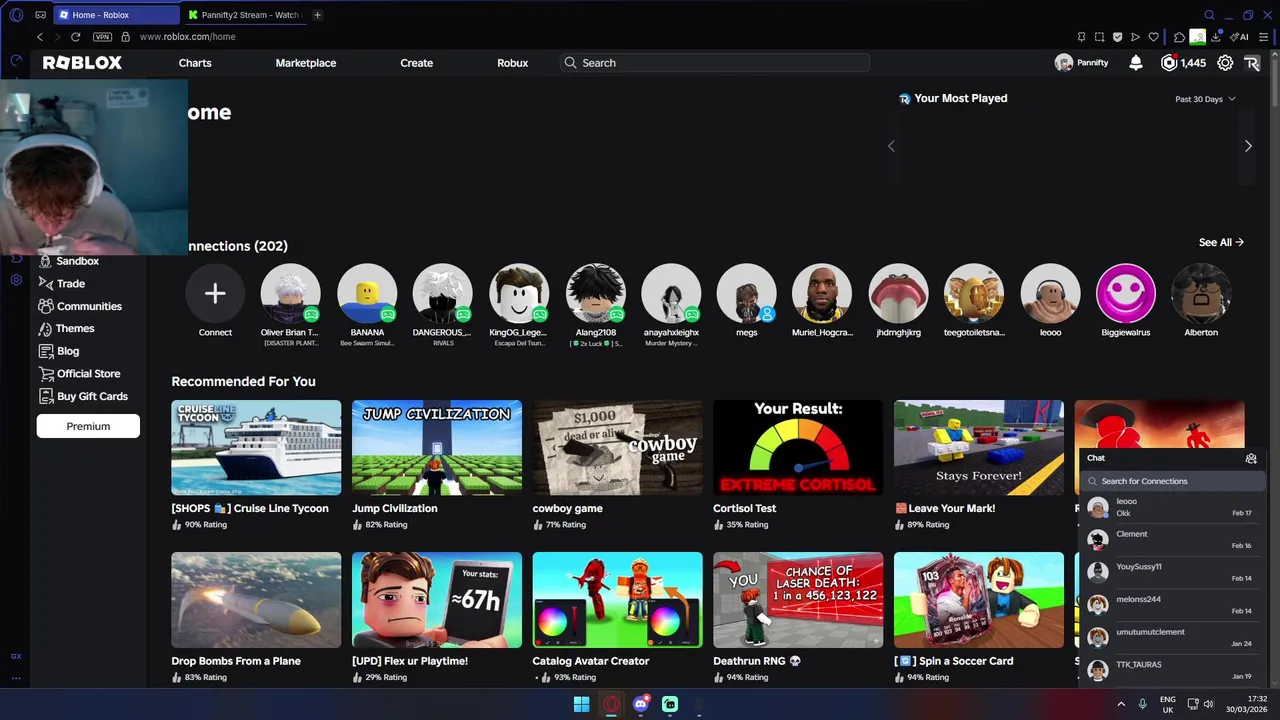Show hidden tray icons chevron

(1120, 704)
